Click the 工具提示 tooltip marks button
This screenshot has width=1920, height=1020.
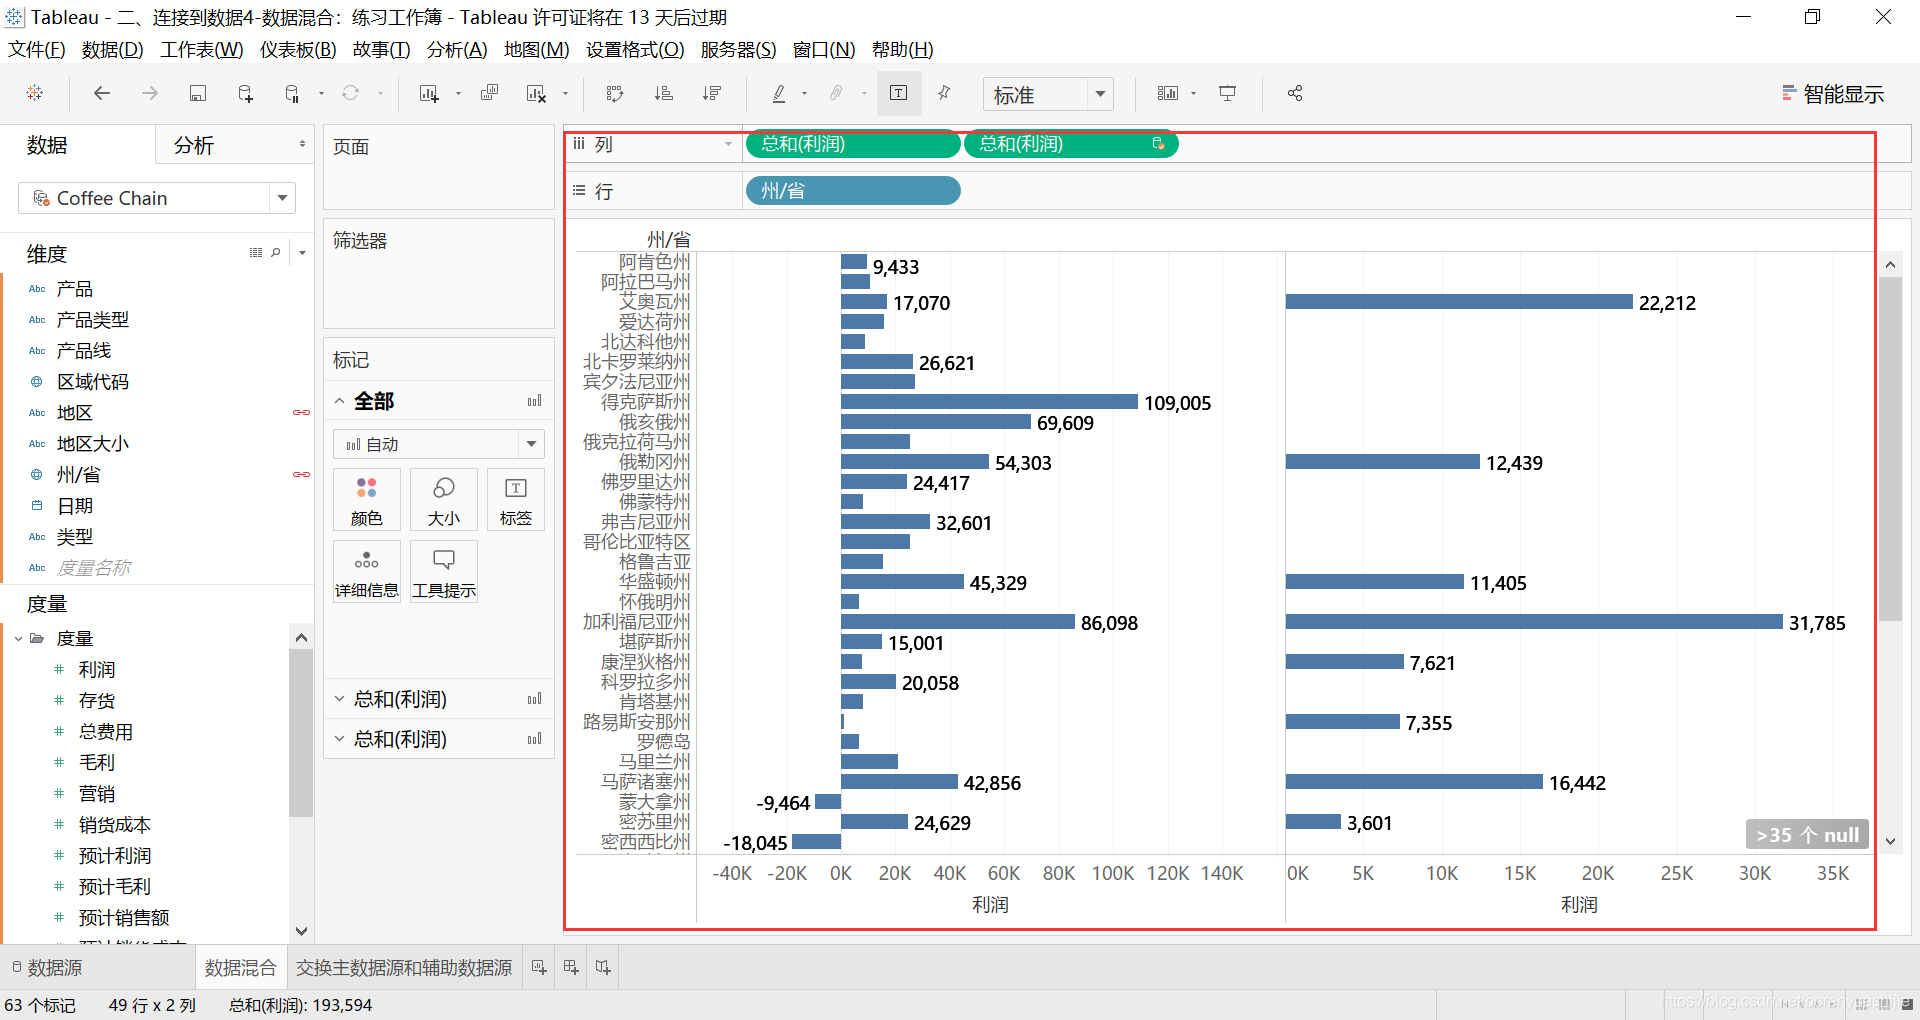pyautogui.click(x=444, y=572)
